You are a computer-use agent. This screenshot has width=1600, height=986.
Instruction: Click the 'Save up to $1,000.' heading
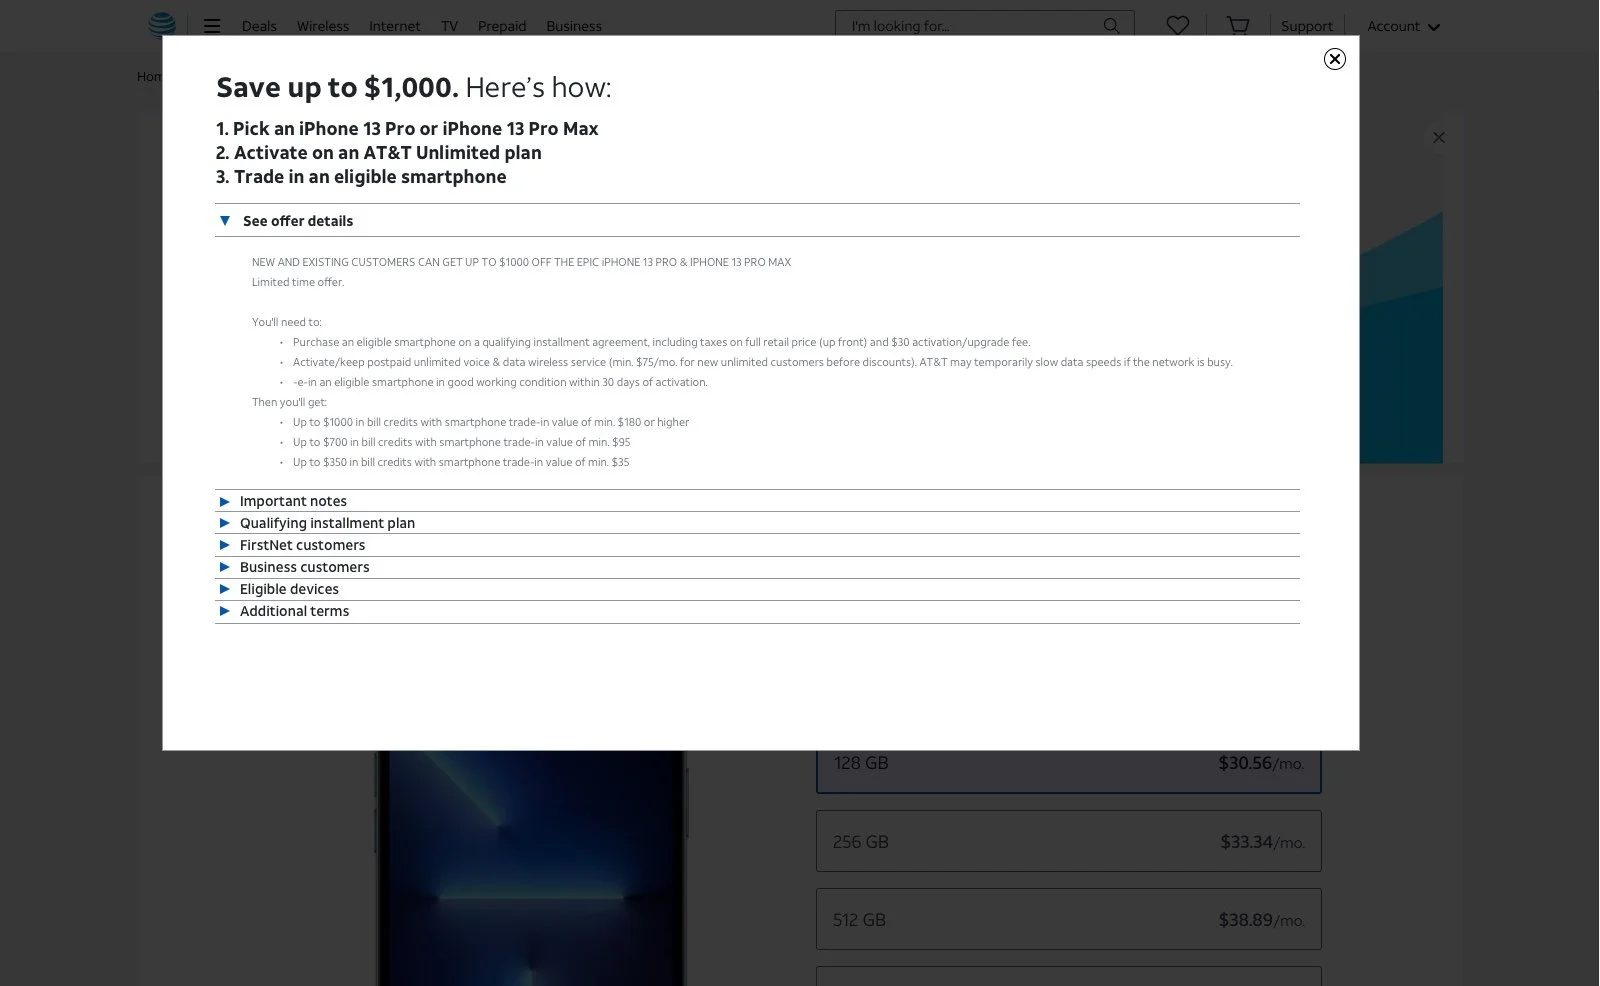point(337,87)
